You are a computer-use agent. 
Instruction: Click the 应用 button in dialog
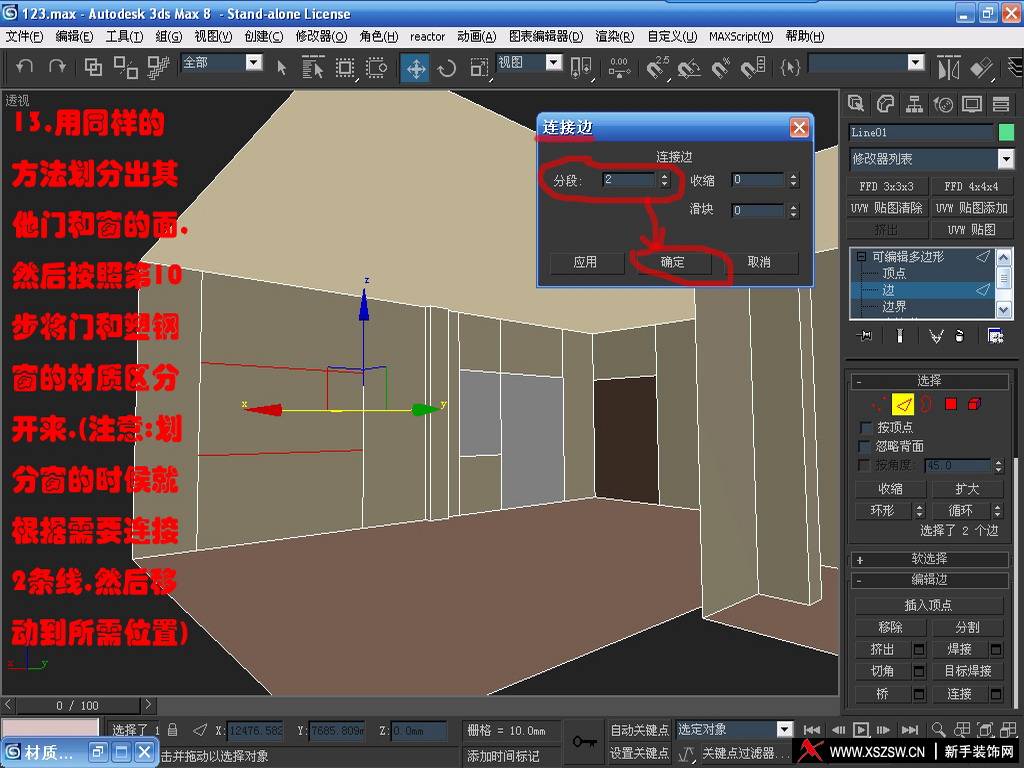pyautogui.click(x=586, y=262)
